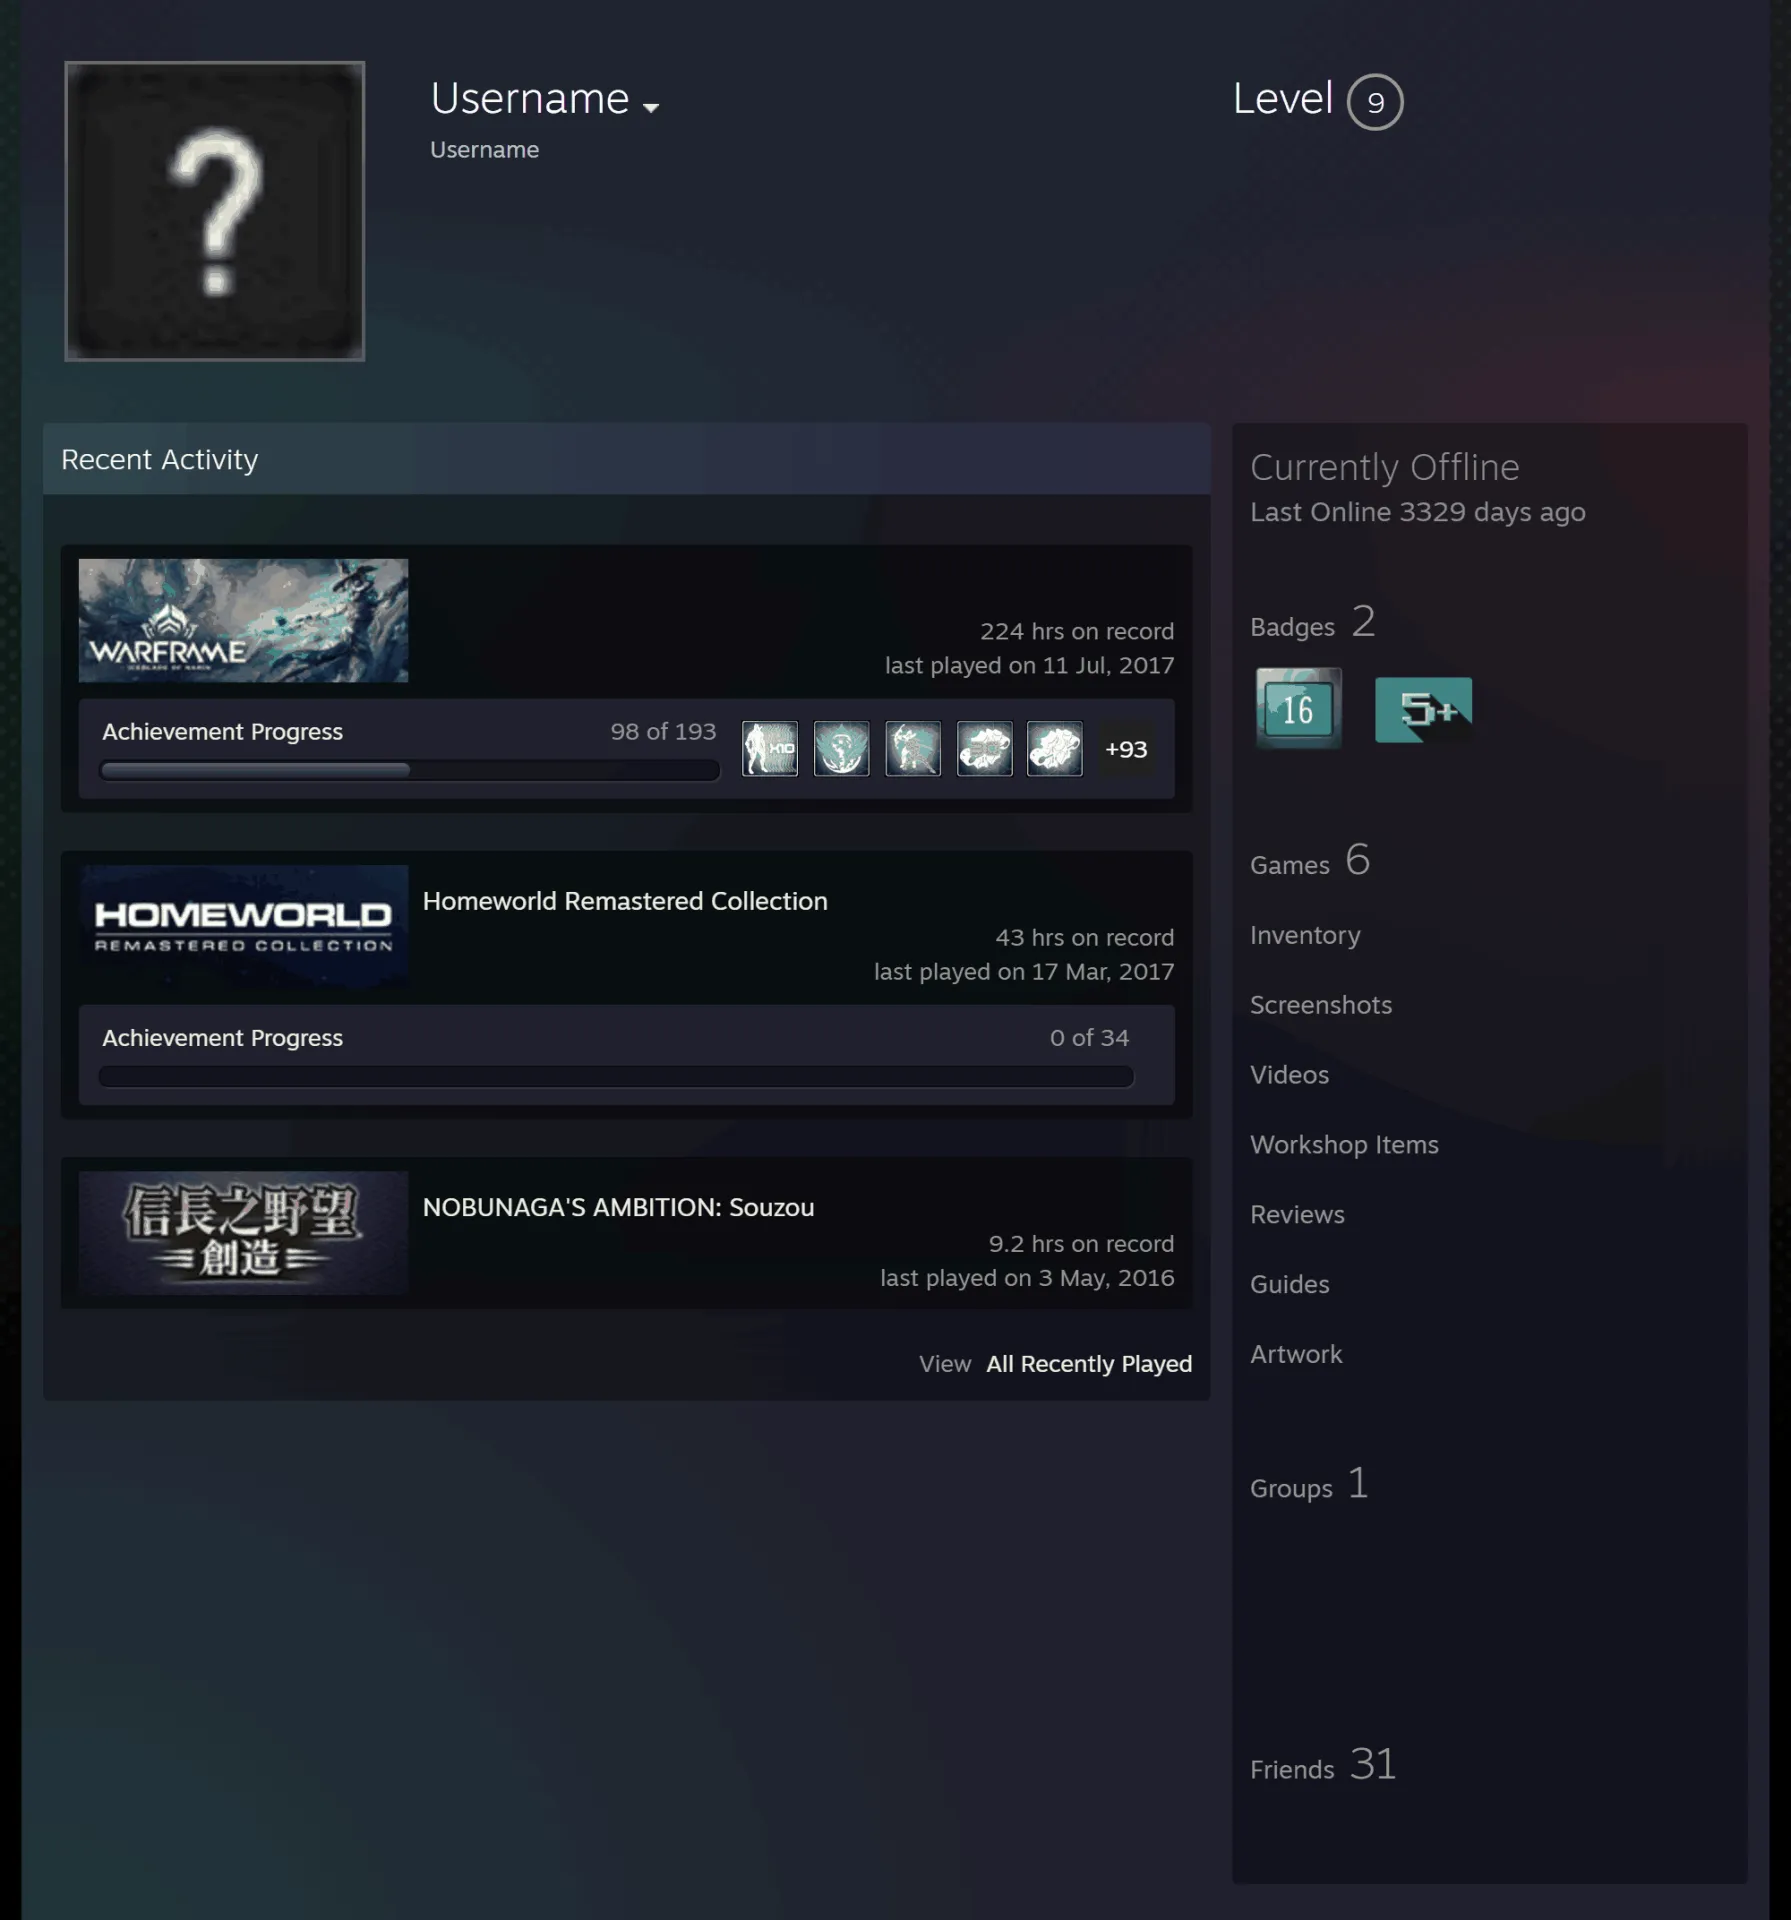Open Homeworld Remastered Collection title link
Viewport: 1791px width, 1920px height.
tap(625, 901)
